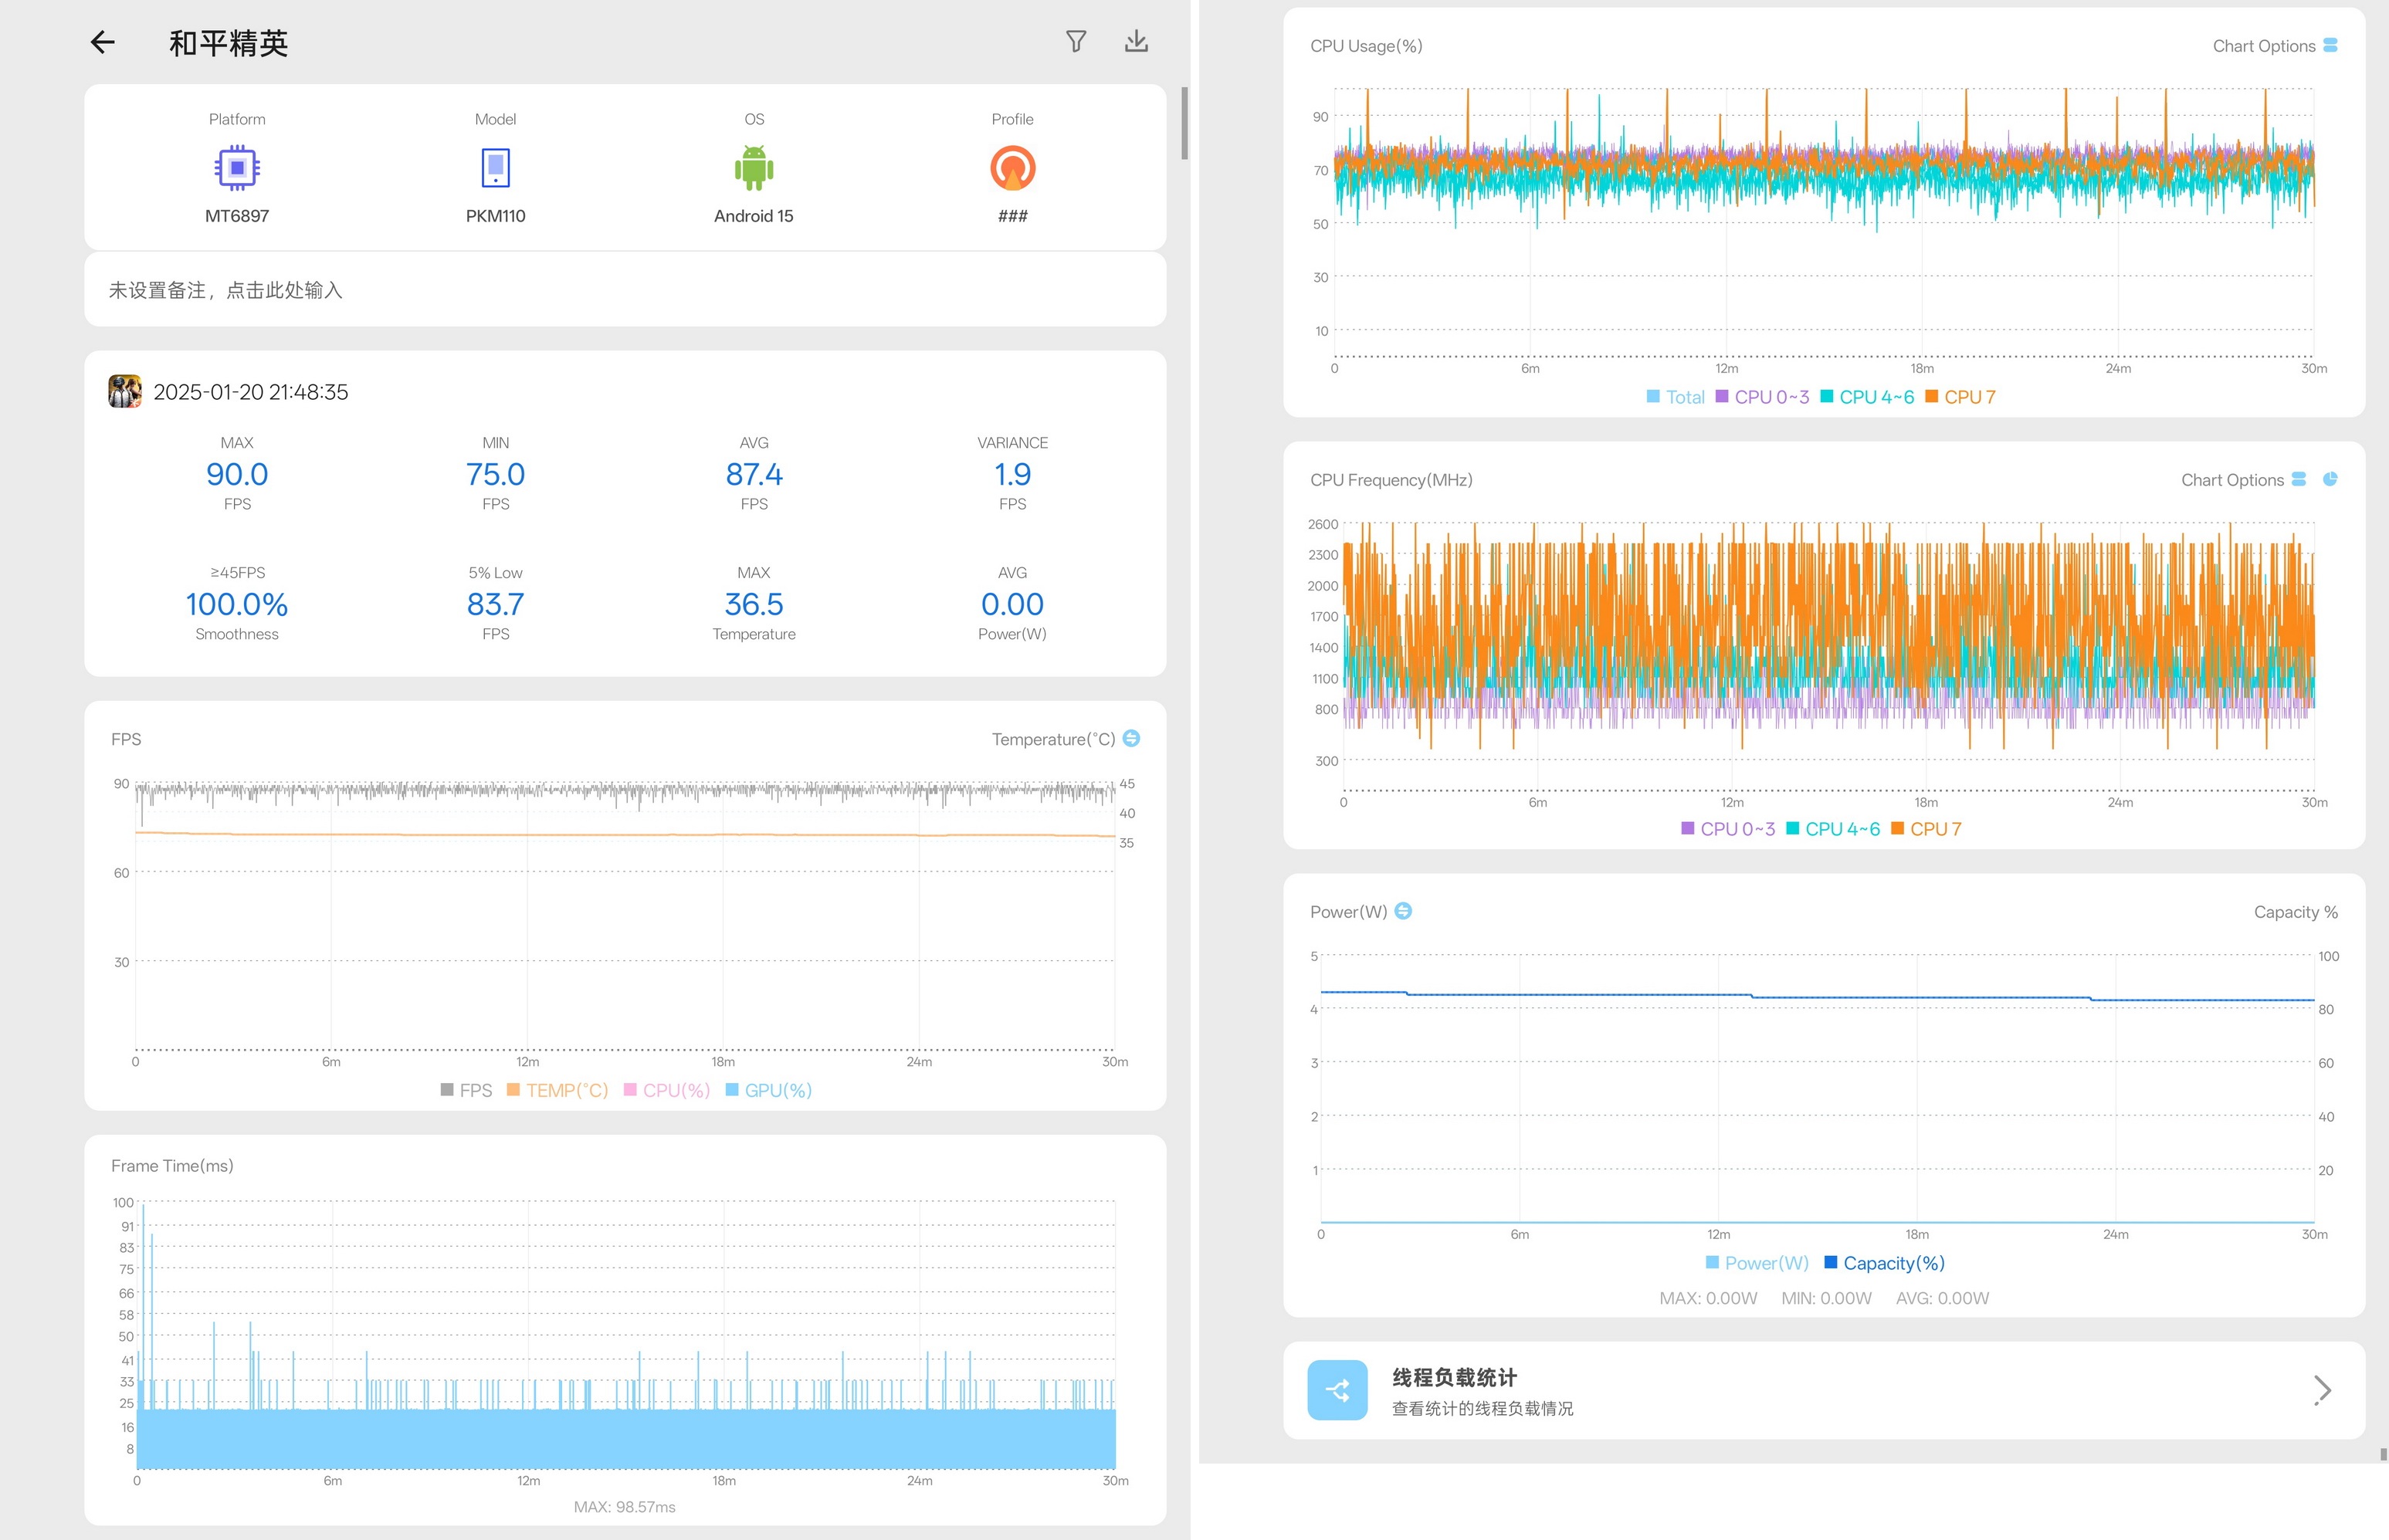Toggle CPU 0~3 in CPU Frequency legend
Image resolution: width=2389 pixels, height=1540 pixels.
click(x=1728, y=829)
